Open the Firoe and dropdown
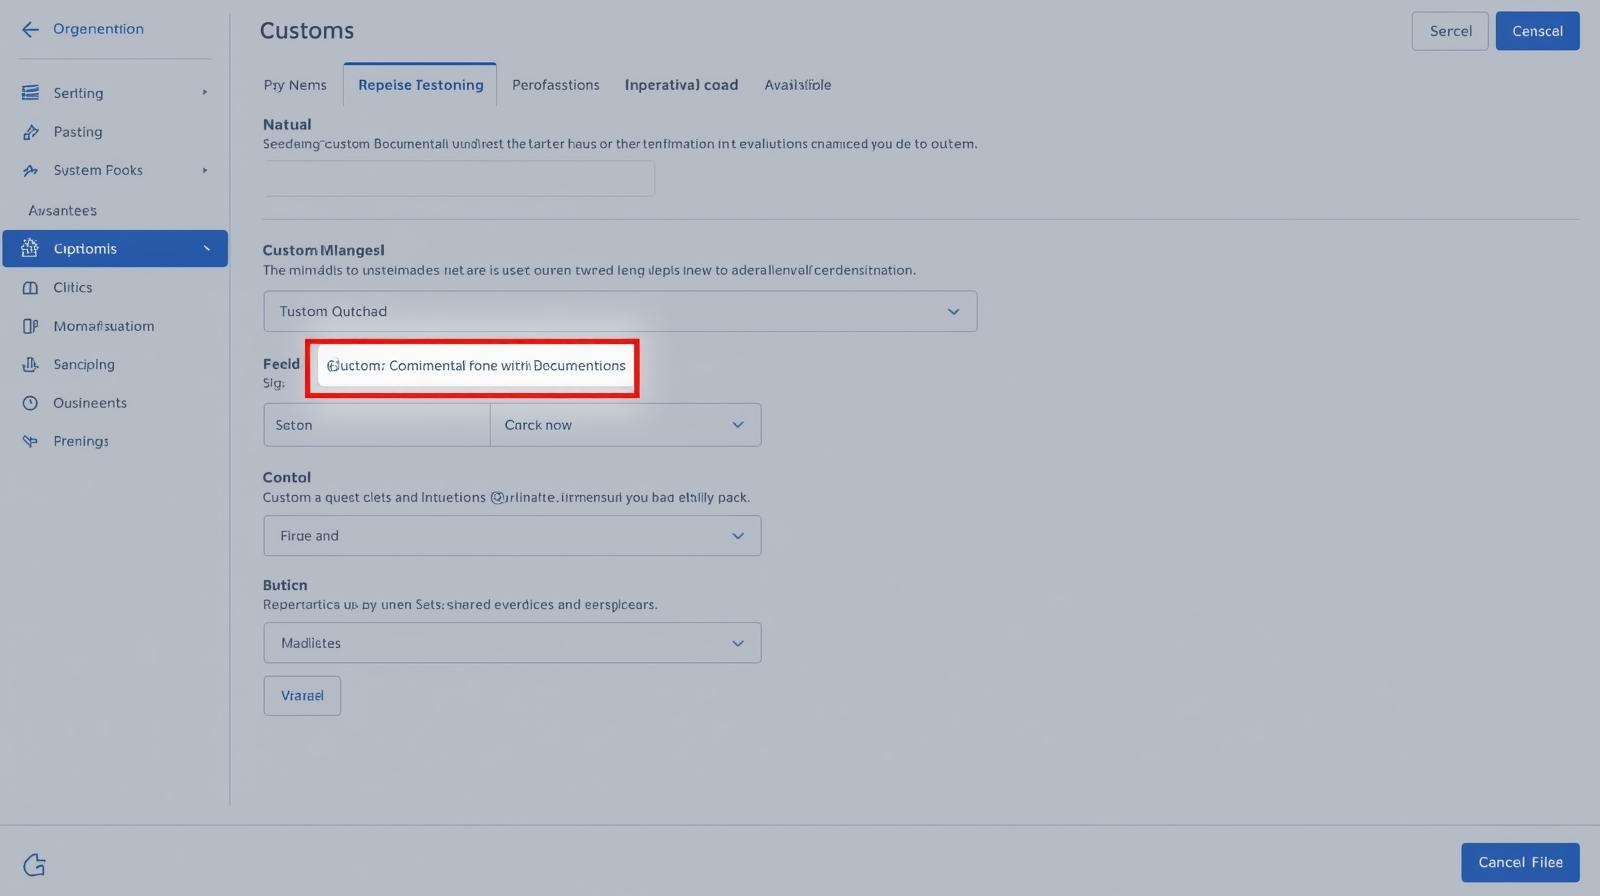Screen dimensions: 1600x896 click(x=512, y=536)
